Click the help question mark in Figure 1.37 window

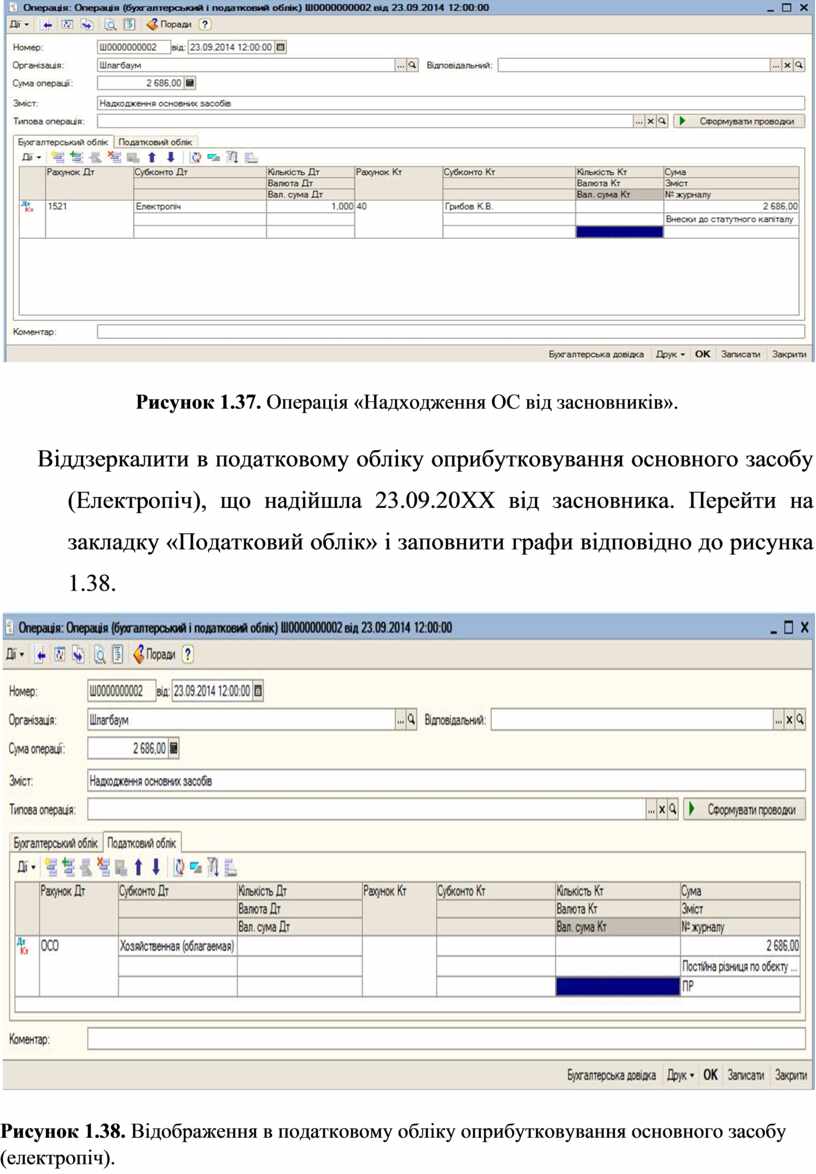205,25
